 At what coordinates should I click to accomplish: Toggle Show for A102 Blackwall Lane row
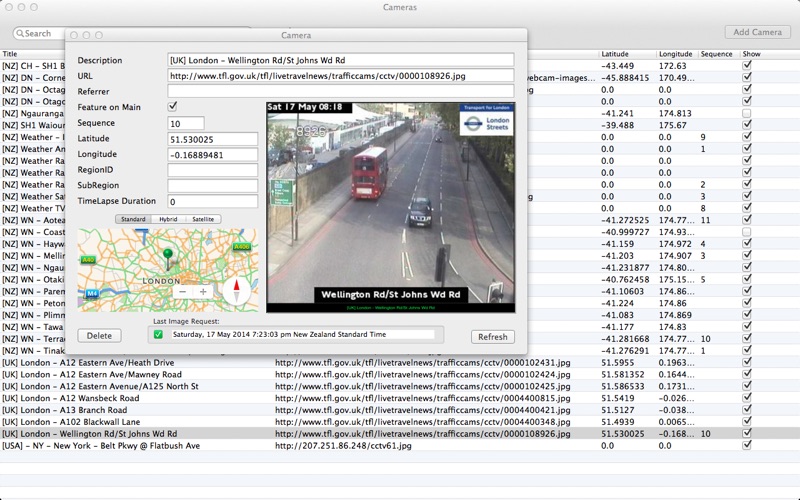tap(747, 421)
